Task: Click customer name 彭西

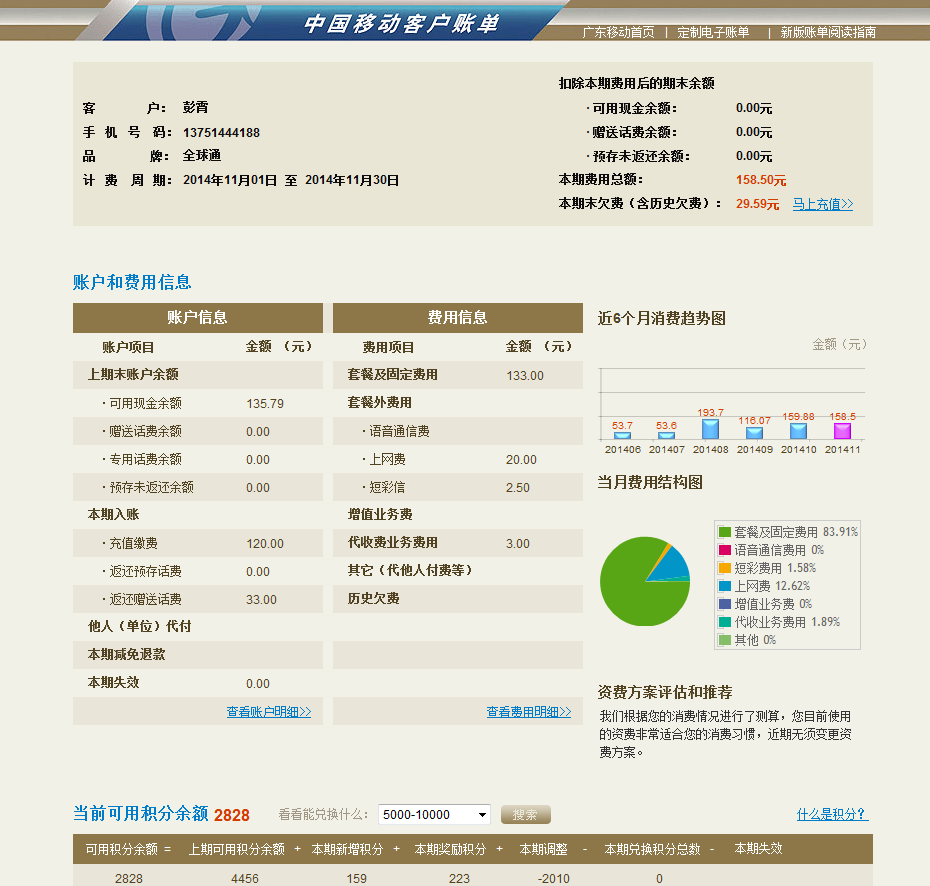Action: [x=196, y=107]
